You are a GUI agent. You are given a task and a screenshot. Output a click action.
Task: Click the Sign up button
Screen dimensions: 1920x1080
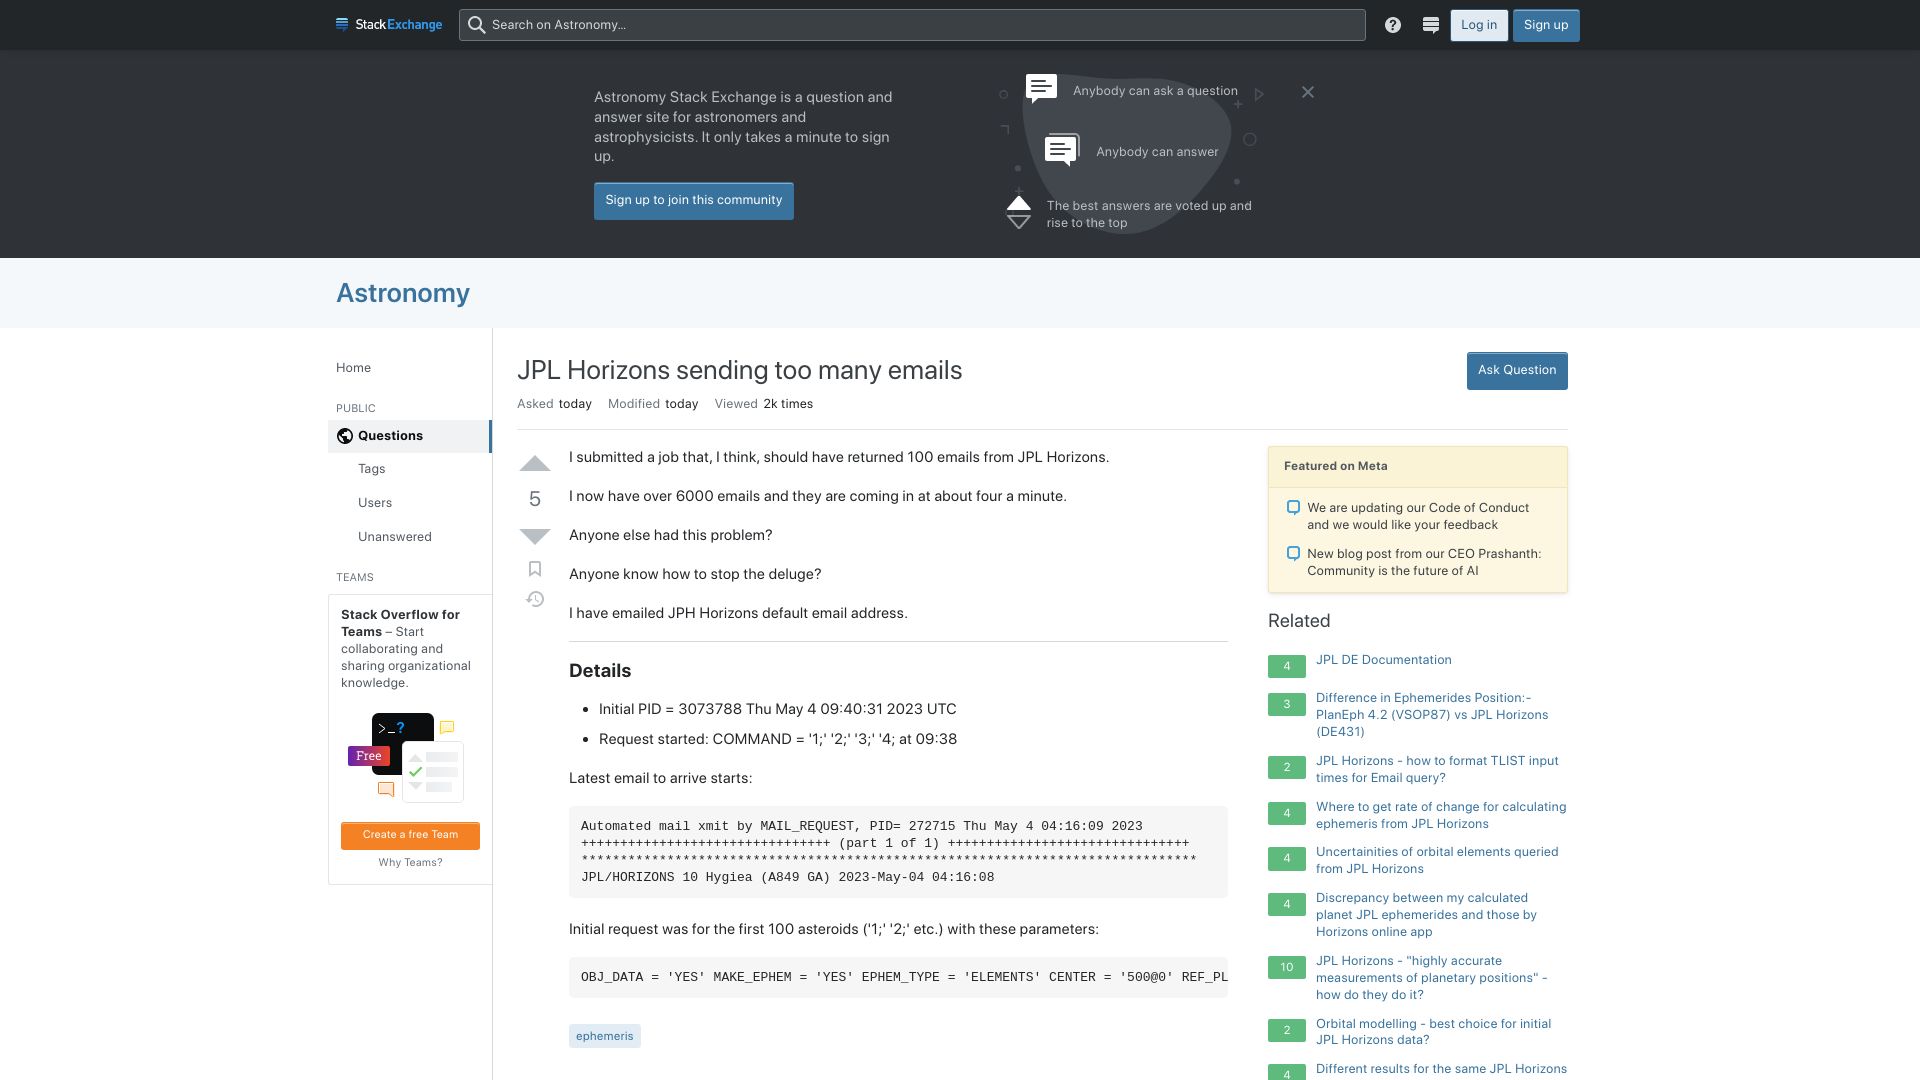(1546, 25)
